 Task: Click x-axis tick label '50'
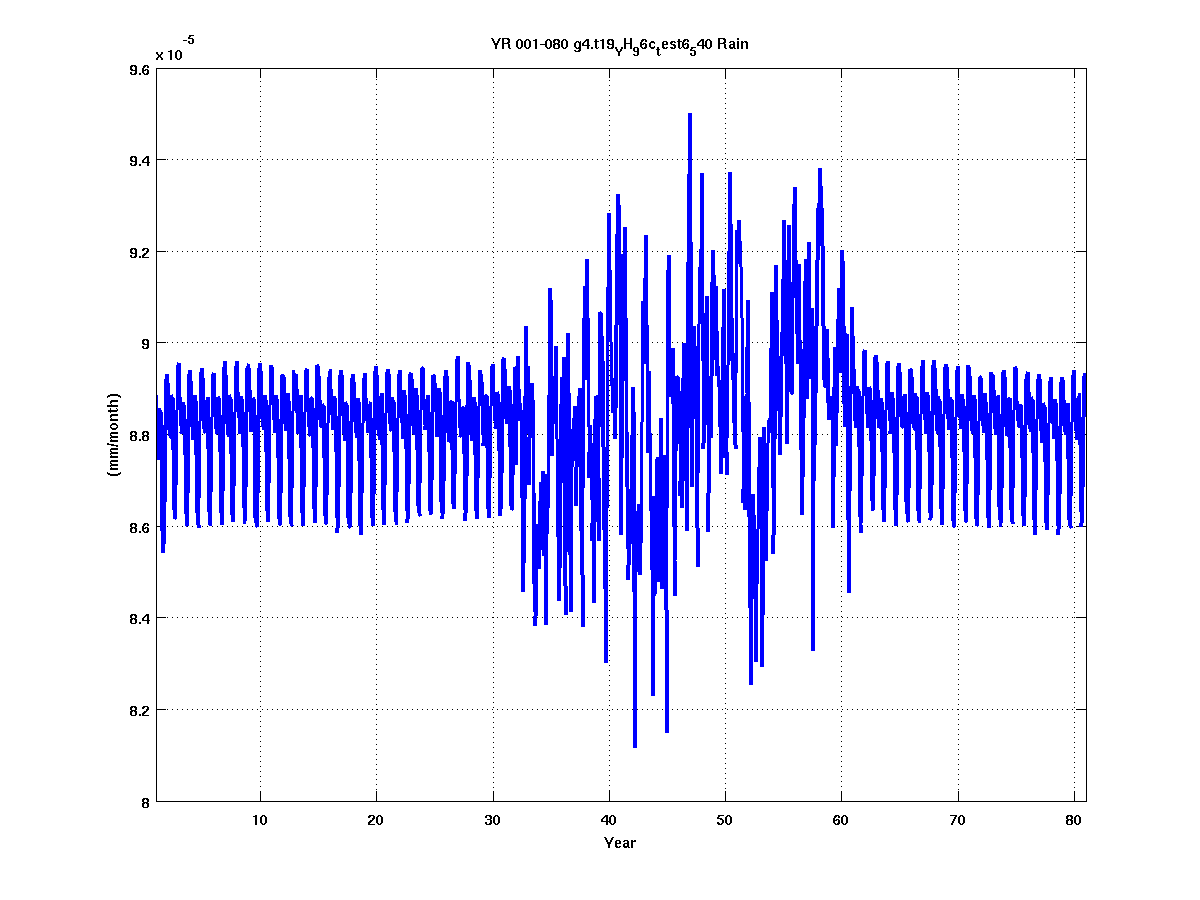point(725,819)
